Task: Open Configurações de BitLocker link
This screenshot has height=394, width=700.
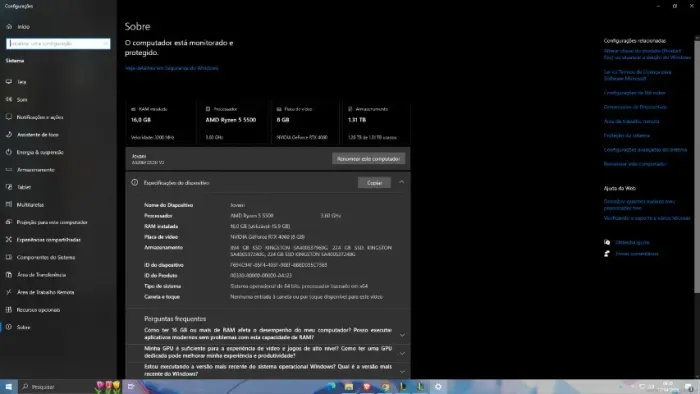Action: tap(634, 93)
